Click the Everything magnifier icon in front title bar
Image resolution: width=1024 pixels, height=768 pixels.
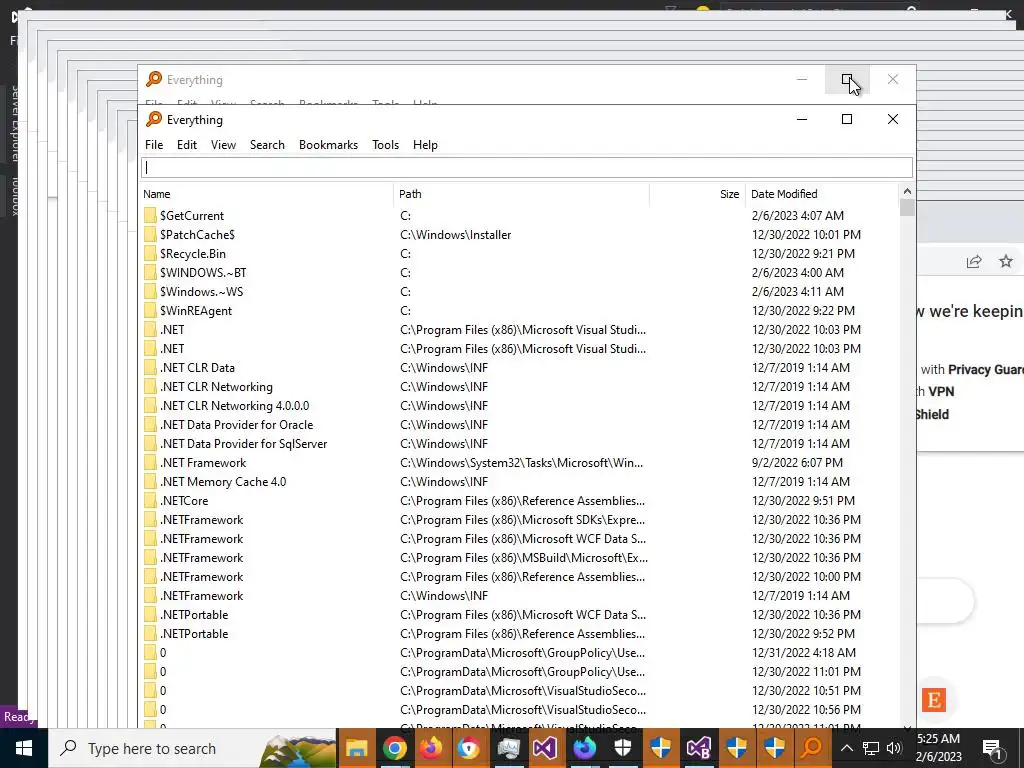coord(153,119)
